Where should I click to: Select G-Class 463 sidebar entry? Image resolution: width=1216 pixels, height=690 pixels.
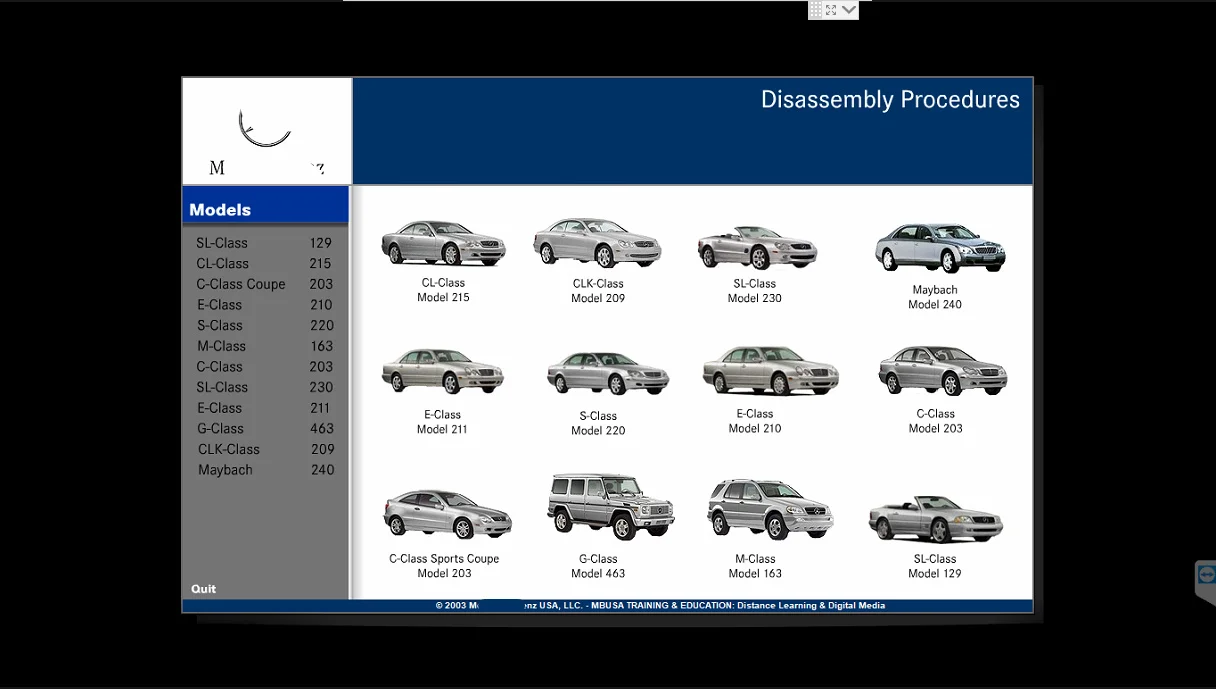264,428
